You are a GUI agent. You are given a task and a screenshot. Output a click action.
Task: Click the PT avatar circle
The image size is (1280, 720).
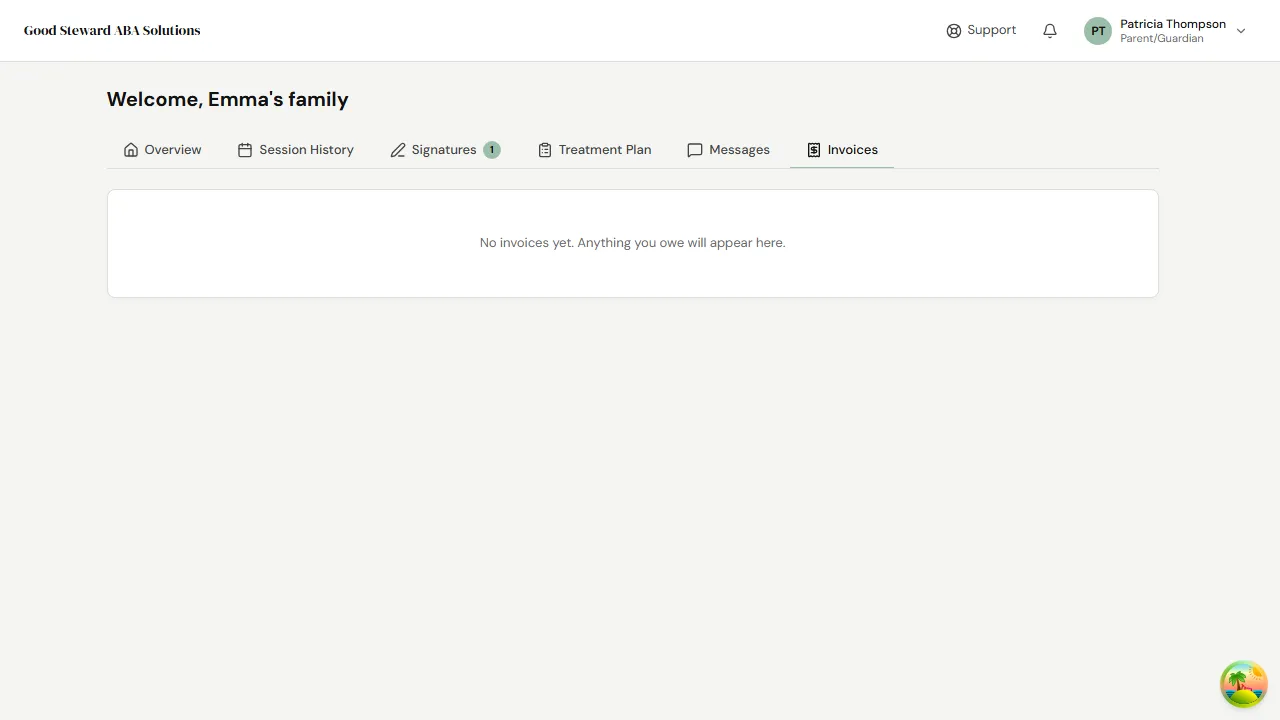pyautogui.click(x=1097, y=30)
